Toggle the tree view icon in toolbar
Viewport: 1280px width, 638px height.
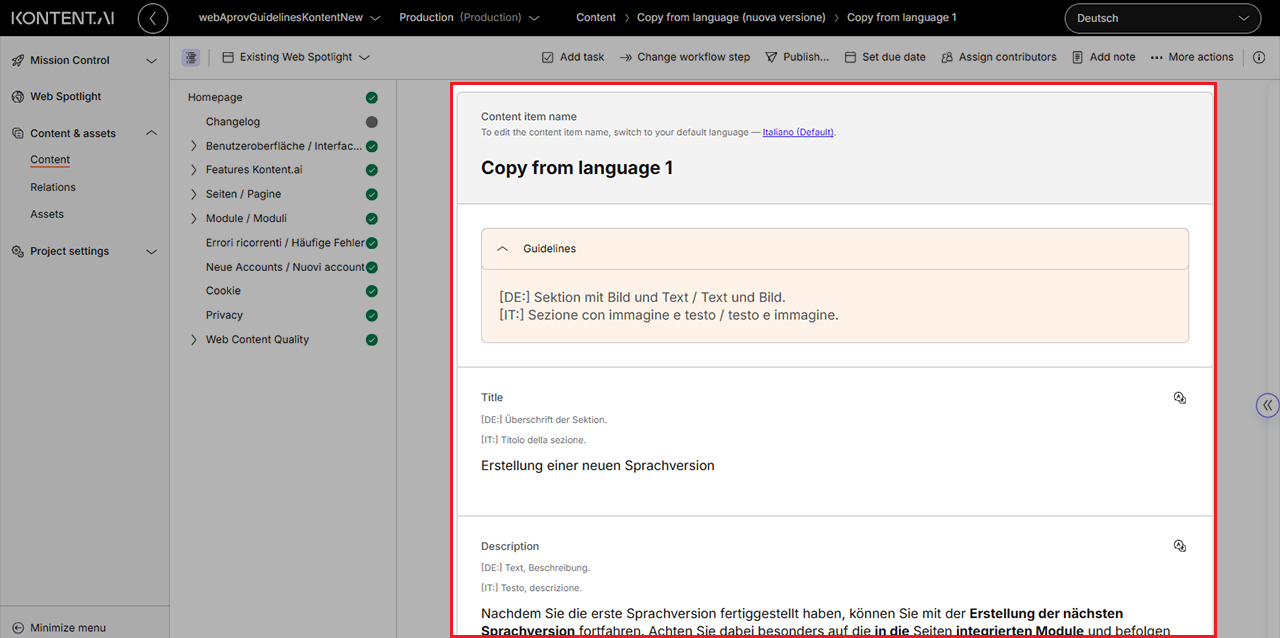click(x=191, y=58)
